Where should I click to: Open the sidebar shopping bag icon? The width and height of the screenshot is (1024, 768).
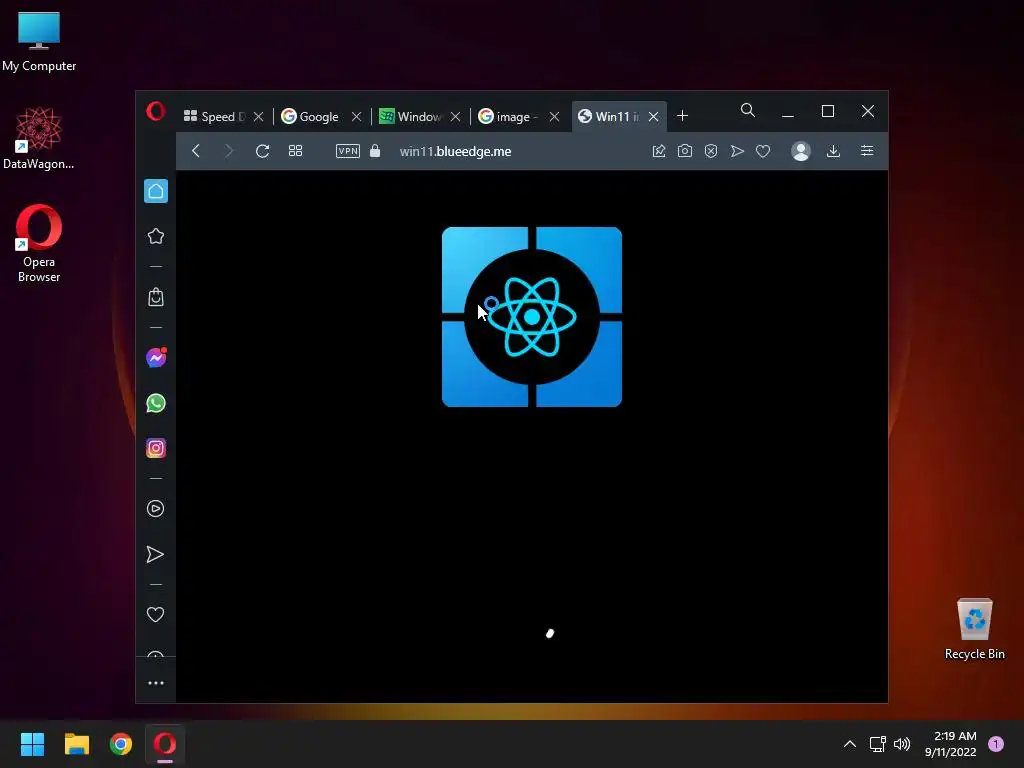(155, 297)
